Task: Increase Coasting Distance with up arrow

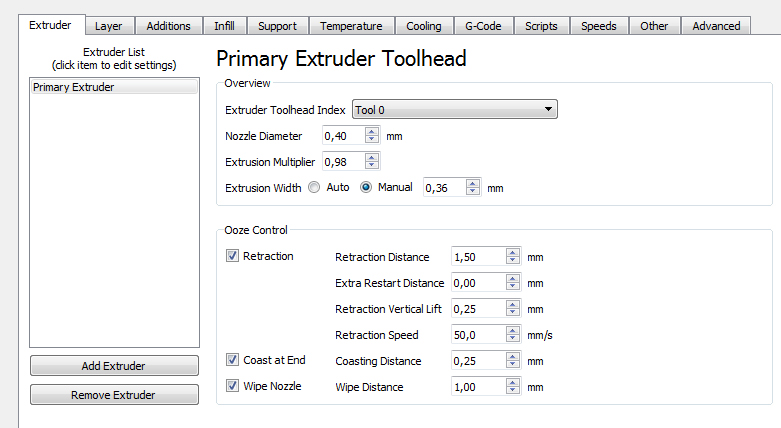Action: (x=513, y=357)
